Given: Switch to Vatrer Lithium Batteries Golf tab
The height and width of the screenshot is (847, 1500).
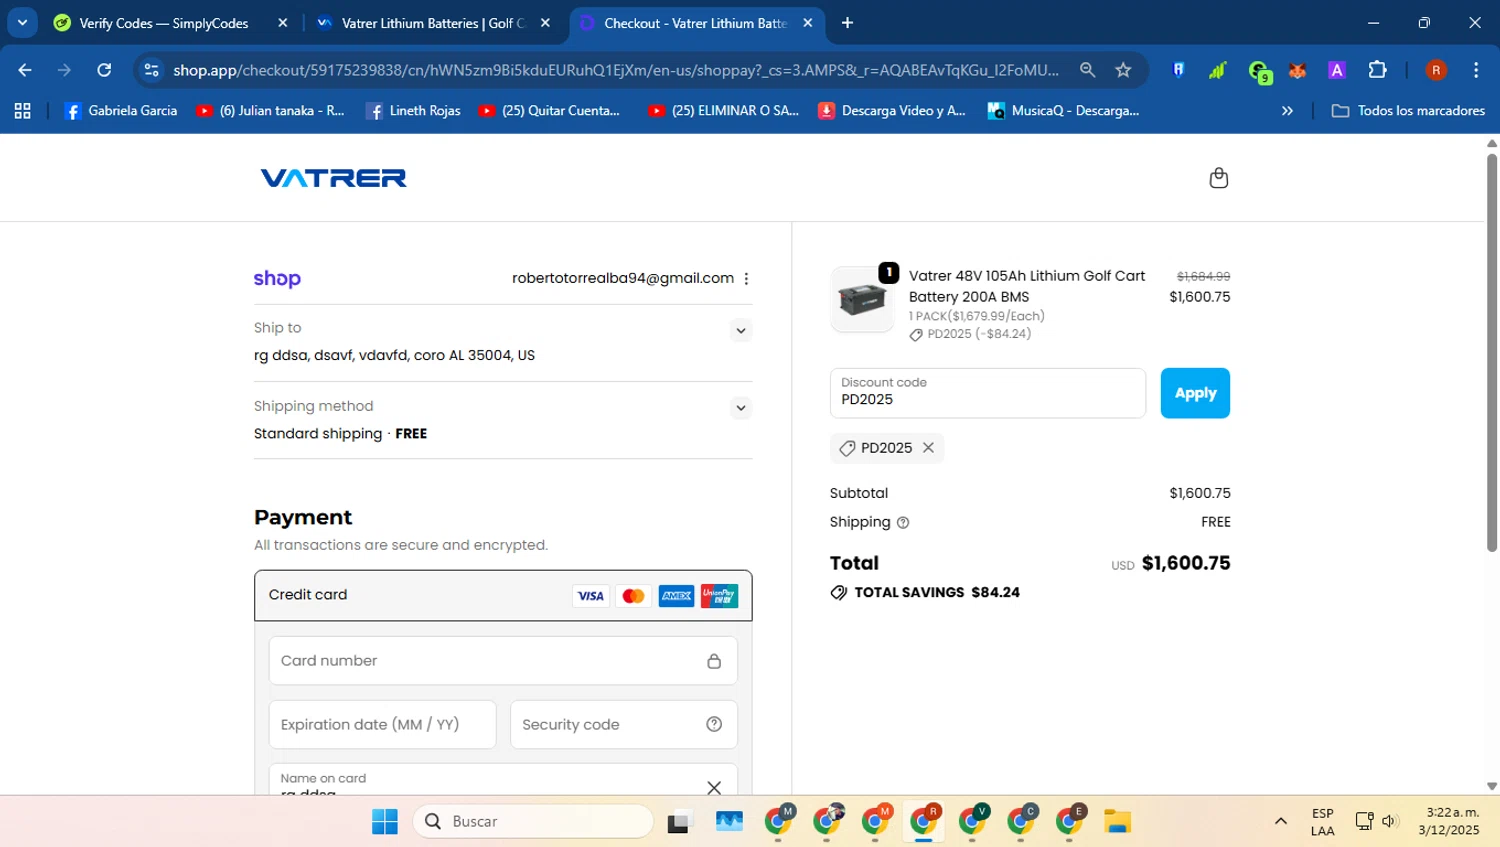Looking at the screenshot, I should point(432,23).
